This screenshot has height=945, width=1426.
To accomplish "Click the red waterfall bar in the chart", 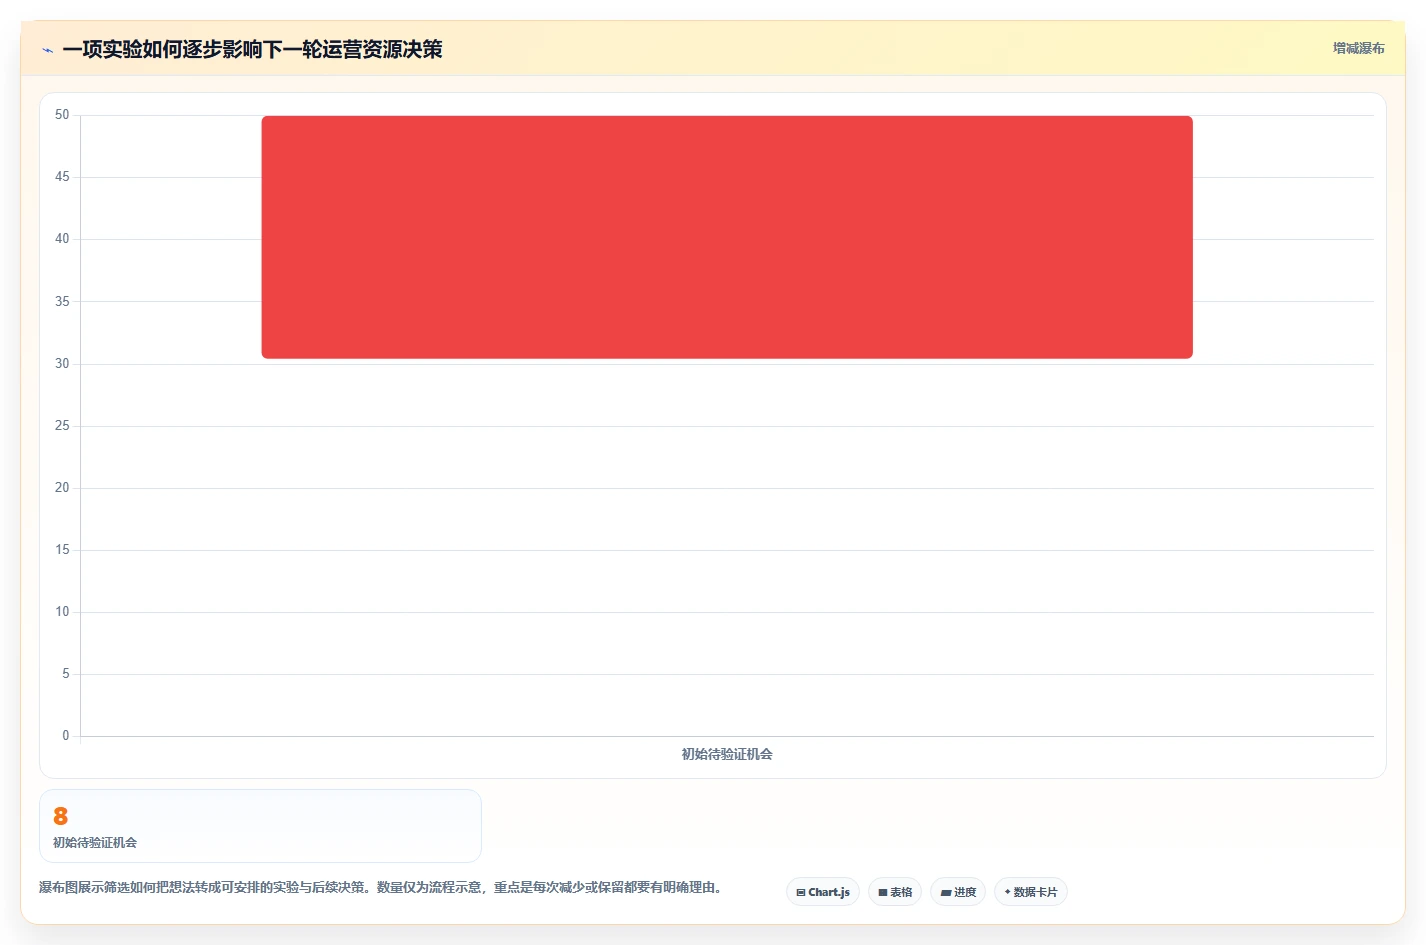I will pos(727,237).
